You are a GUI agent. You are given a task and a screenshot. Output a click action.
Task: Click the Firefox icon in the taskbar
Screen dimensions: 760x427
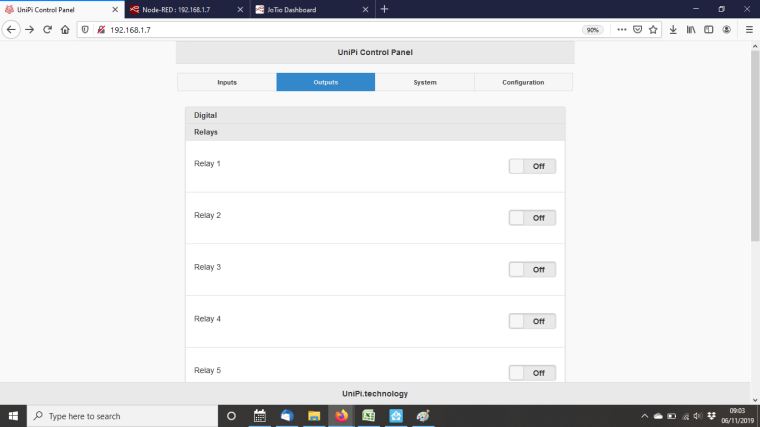point(341,416)
